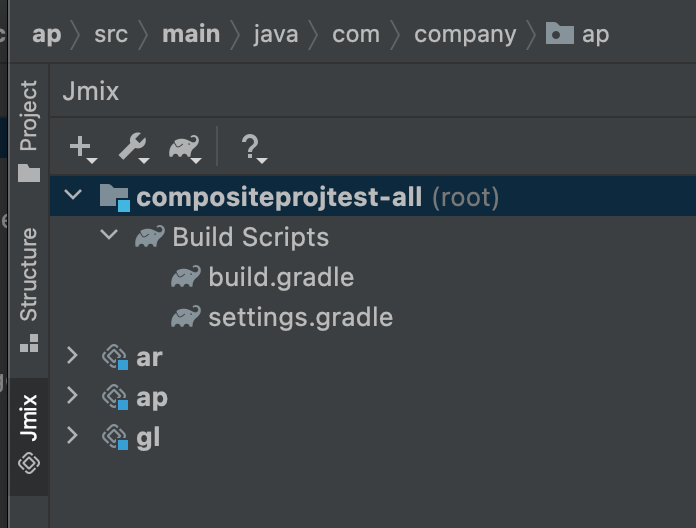The width and height of the screenshot is (696, 528).
Task: Switch to the Project tool window tab
Action: [29, 131]
